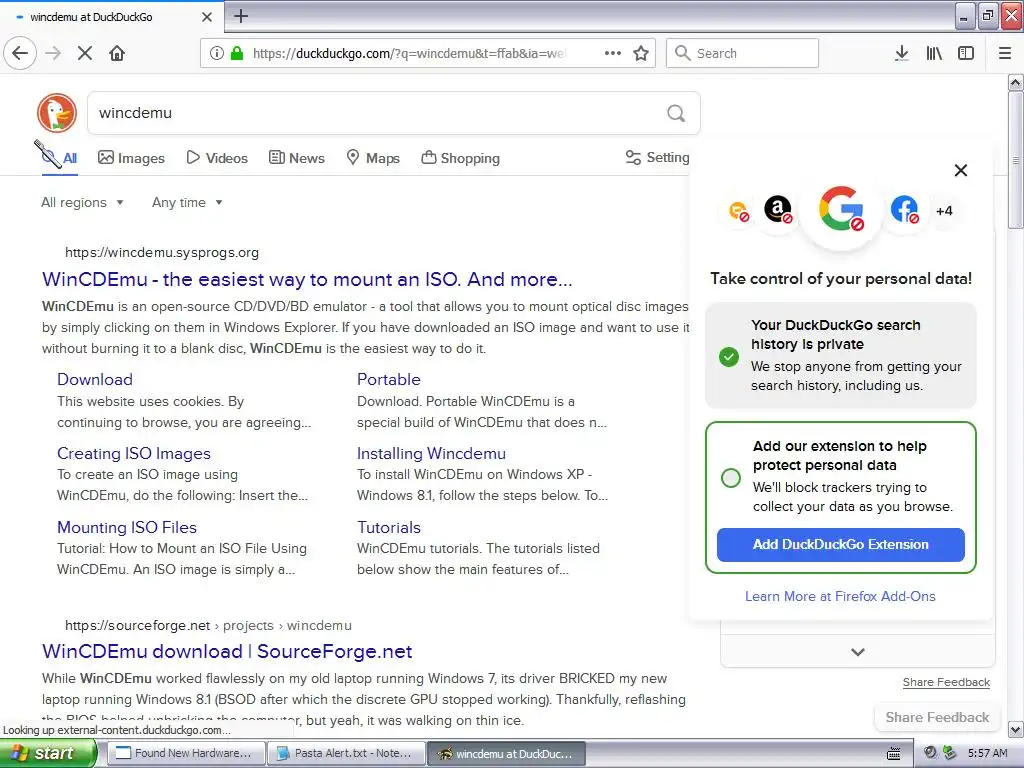Click the address bar URL
The image size is (1024, 768).
point(409,54)
